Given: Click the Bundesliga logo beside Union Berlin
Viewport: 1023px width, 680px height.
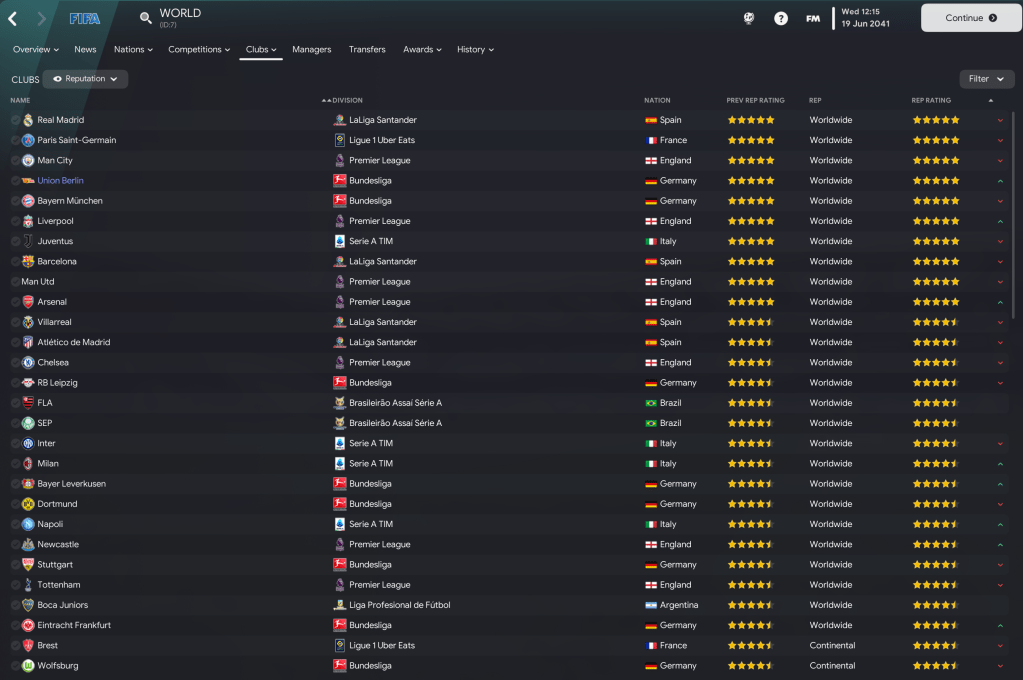Looking at the screenshot, I should 340,181.
